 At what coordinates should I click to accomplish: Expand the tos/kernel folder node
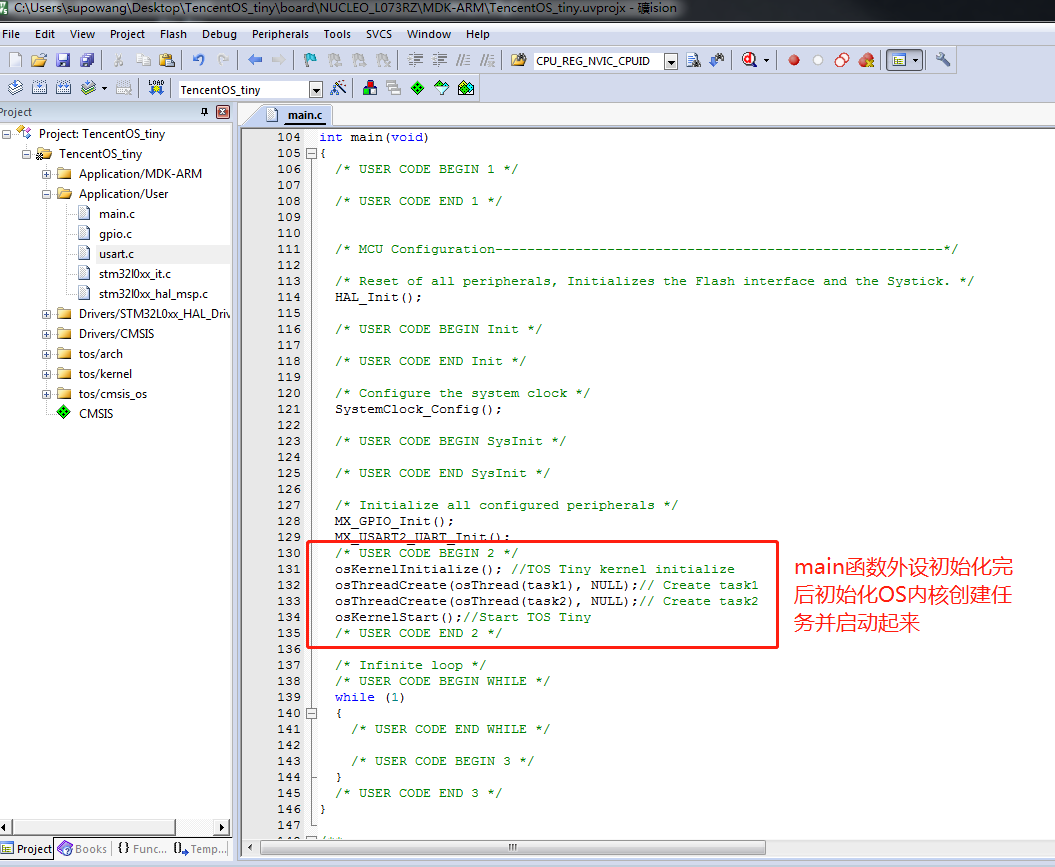click(47, 374)
